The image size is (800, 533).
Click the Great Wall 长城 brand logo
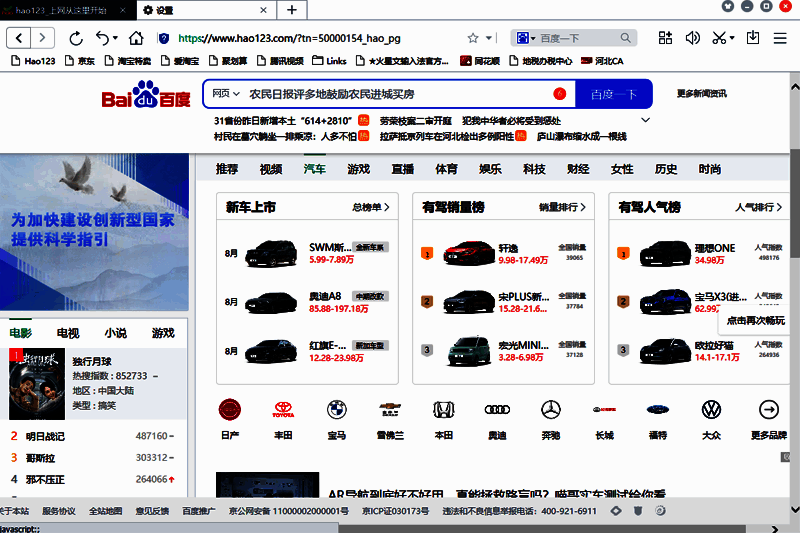click(x=605, y=410)
